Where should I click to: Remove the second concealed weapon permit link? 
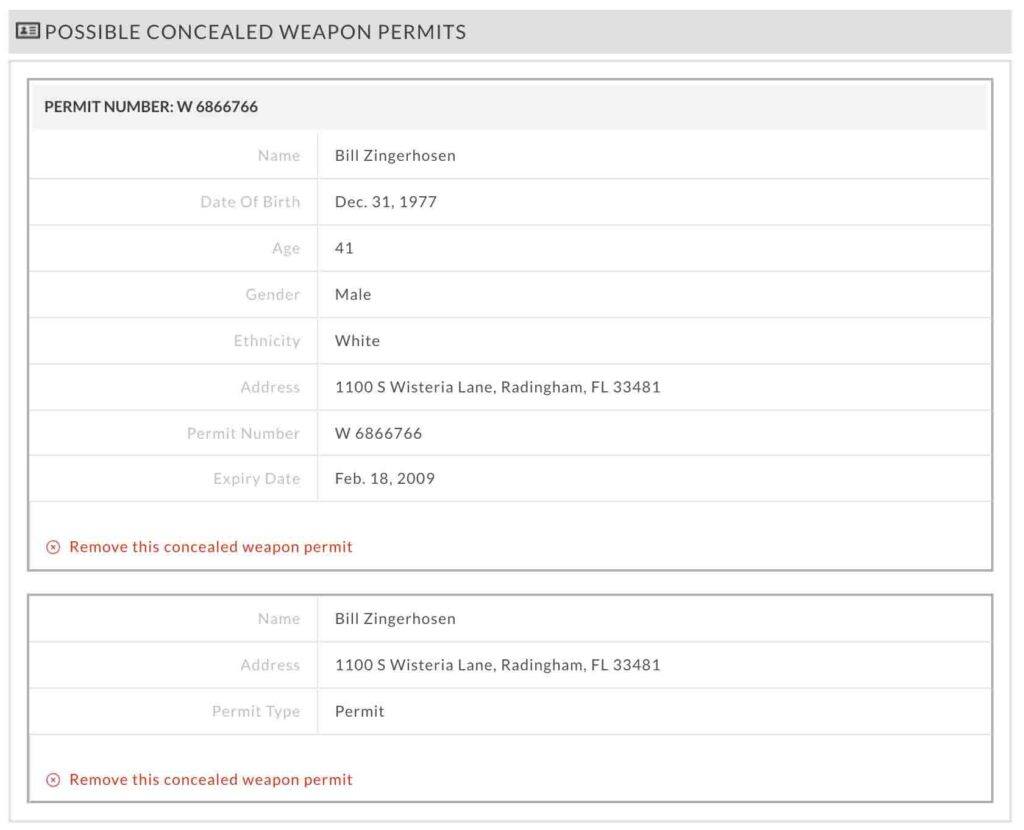click(x=210, y=779)
